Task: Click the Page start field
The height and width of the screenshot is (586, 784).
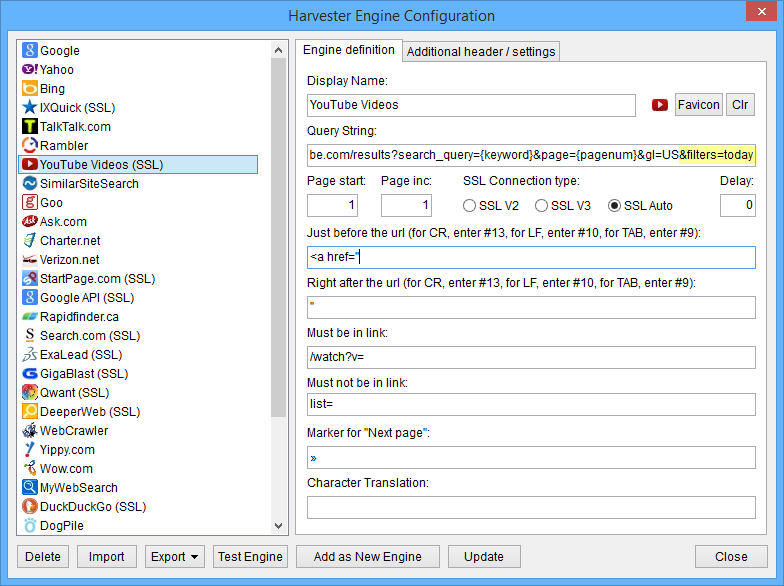Action: pyautogui.click(x=332, y=205)
